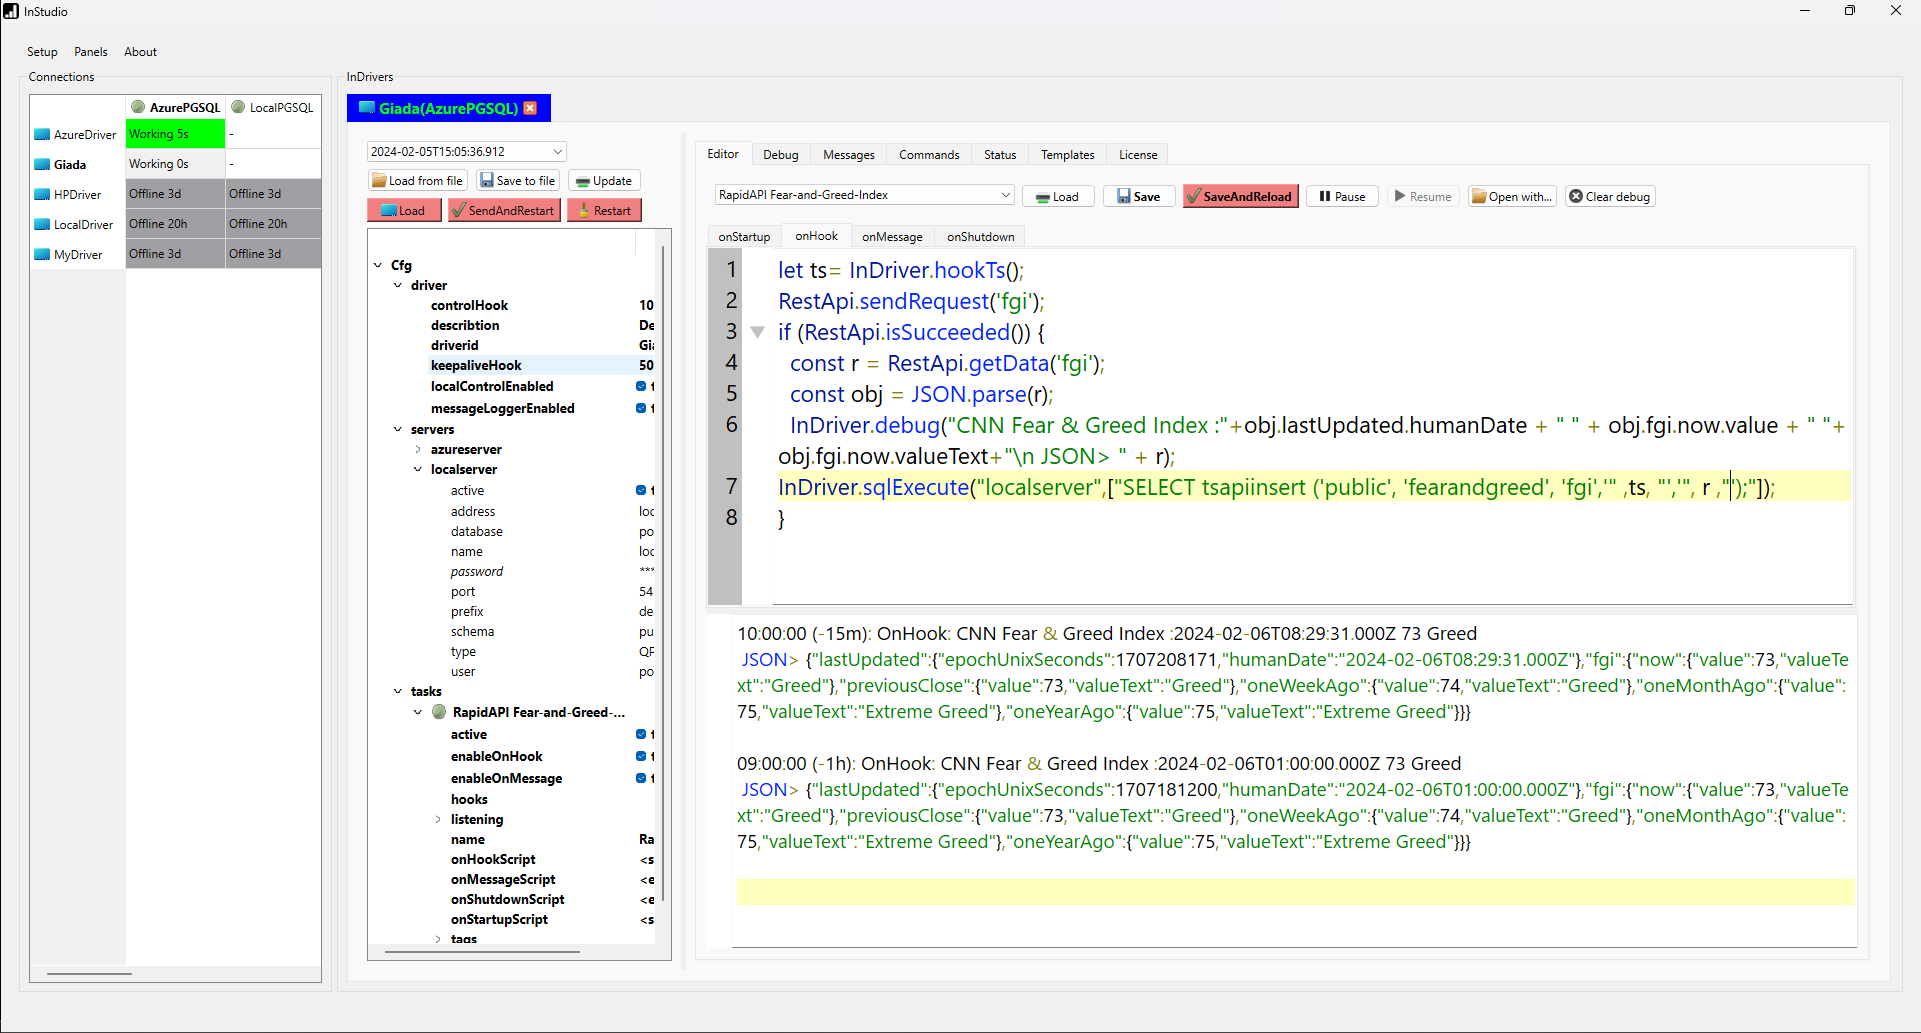Click the Working 5s green status cell
Screen dimensions: 1921x1033
tap(175, 134)
